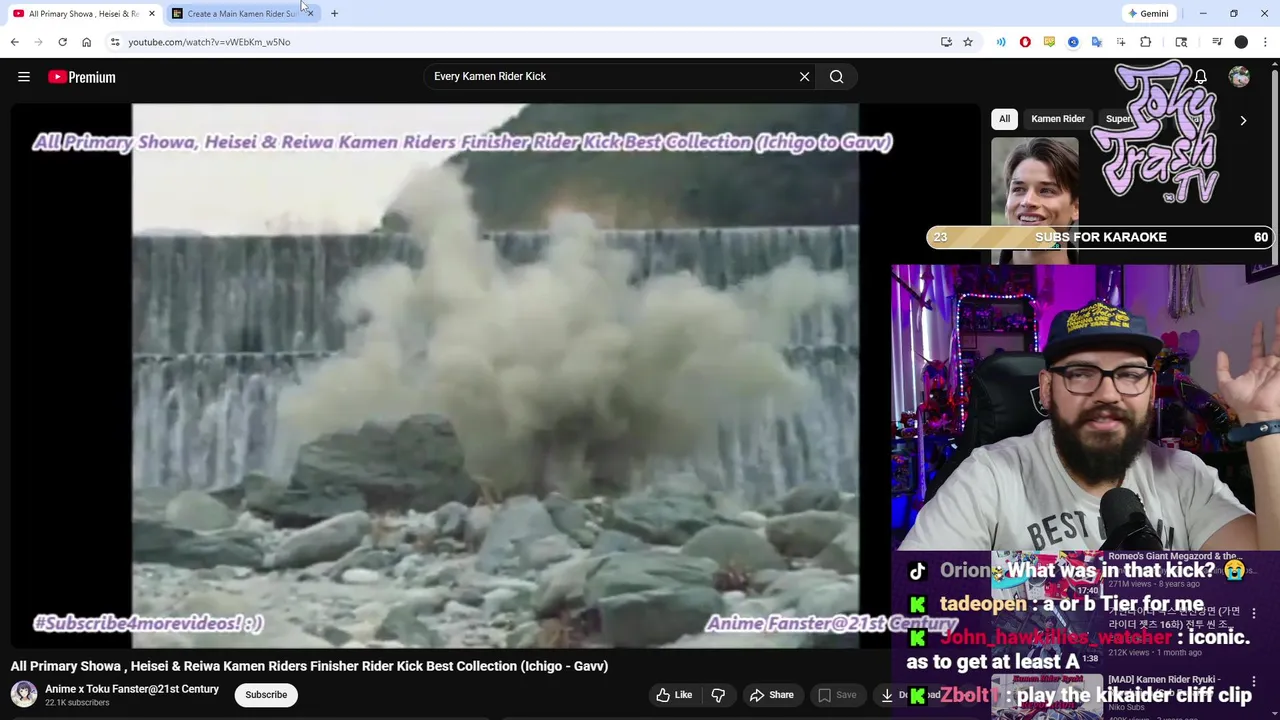Open Romeo's Giant Megazord recommended video
The width and height of the screenshot is (1280, 720).
[x=1172, y=556]
